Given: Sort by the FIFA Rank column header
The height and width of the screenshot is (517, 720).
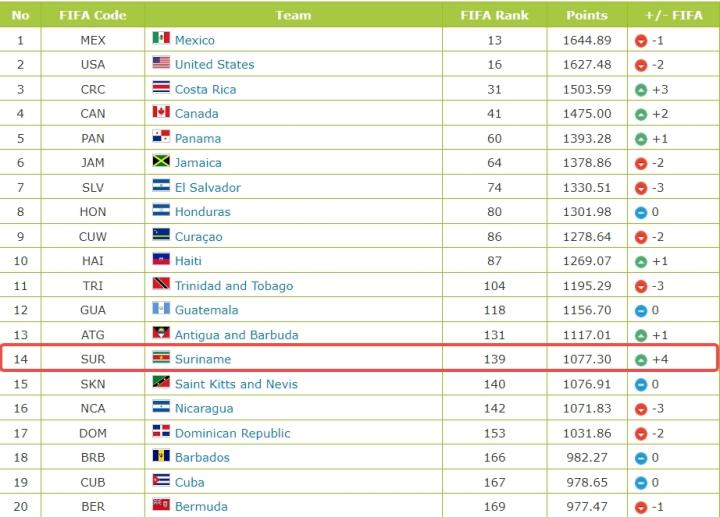Looking at the screenshot, I should tap(494, 15).
